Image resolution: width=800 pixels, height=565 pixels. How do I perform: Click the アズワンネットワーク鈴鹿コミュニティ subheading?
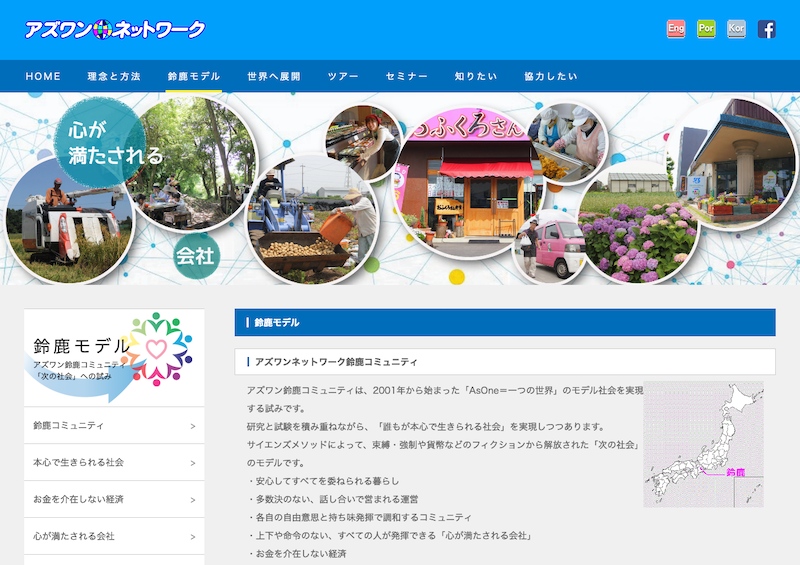coord(505,362)
